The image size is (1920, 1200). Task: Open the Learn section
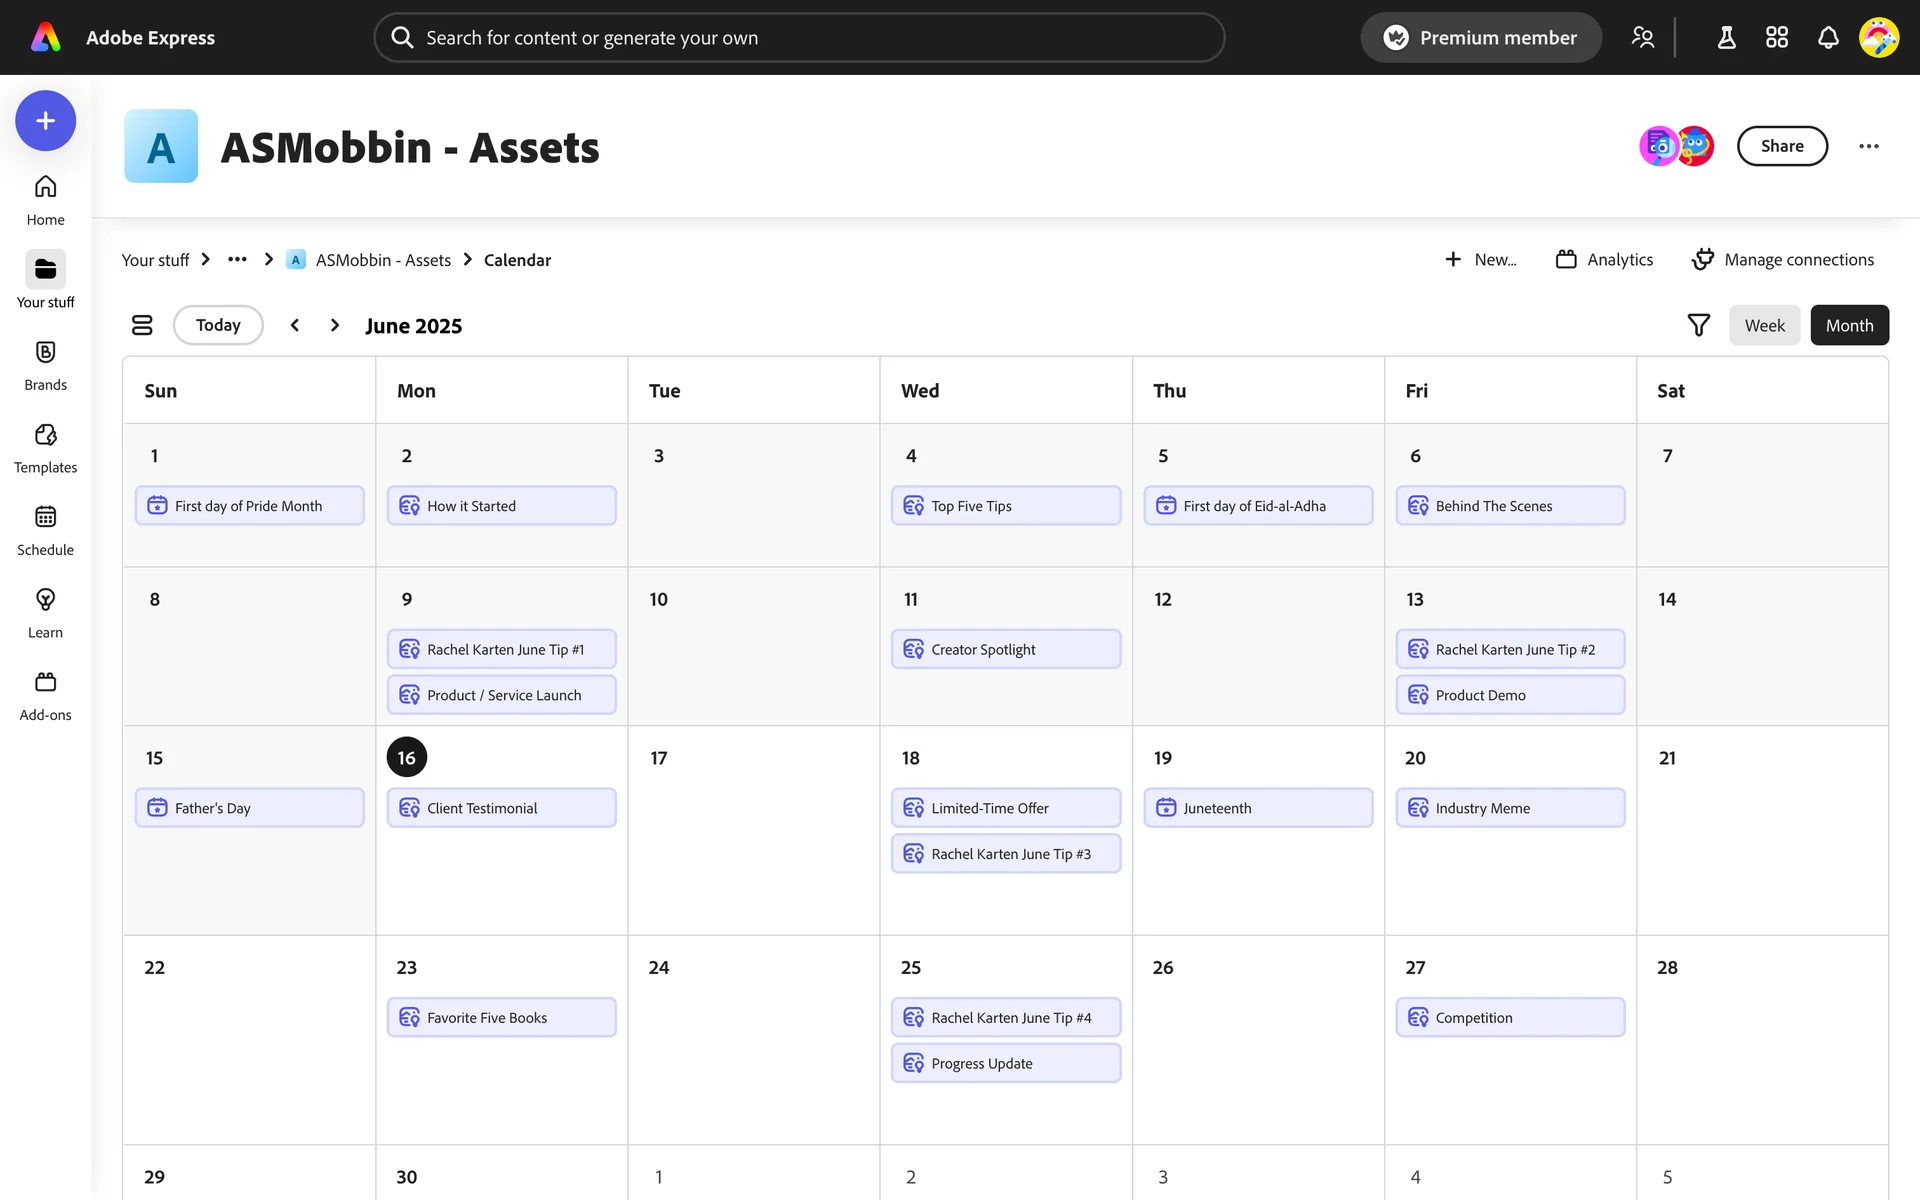45,612
